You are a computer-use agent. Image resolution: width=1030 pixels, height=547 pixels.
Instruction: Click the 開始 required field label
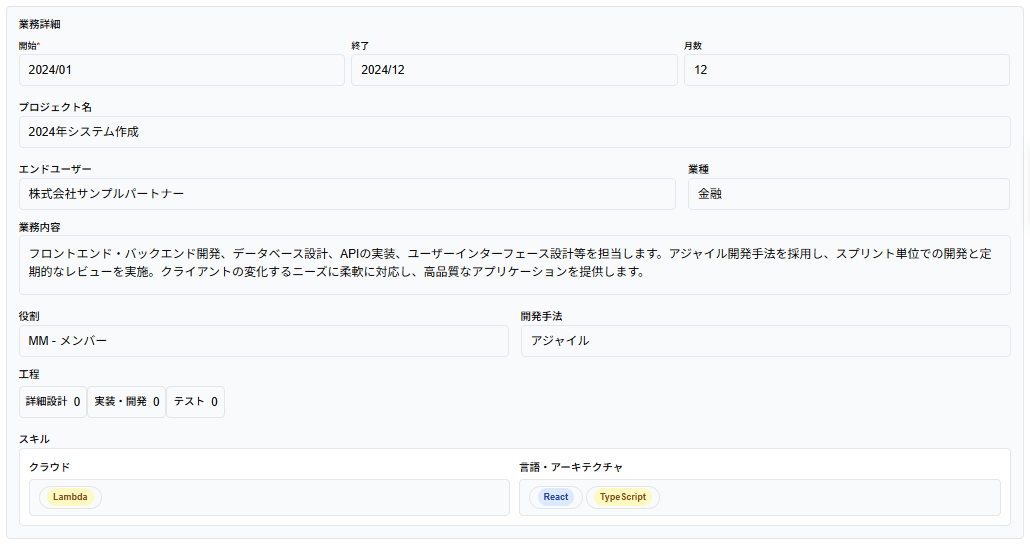click(x=30, y=46)
